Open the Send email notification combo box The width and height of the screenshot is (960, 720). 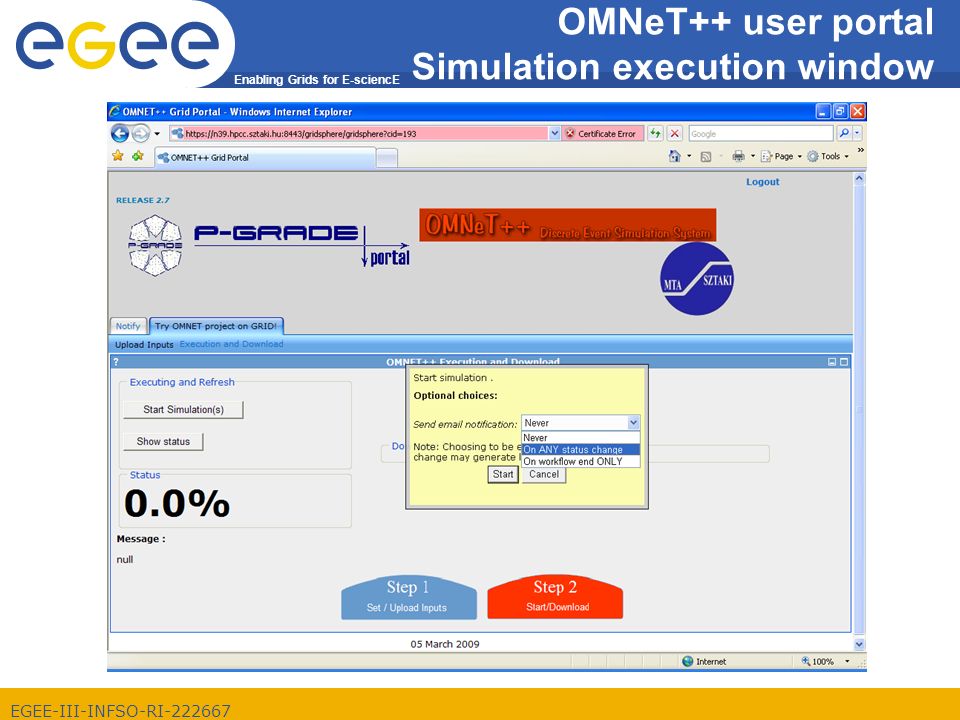tap(580, 422)
